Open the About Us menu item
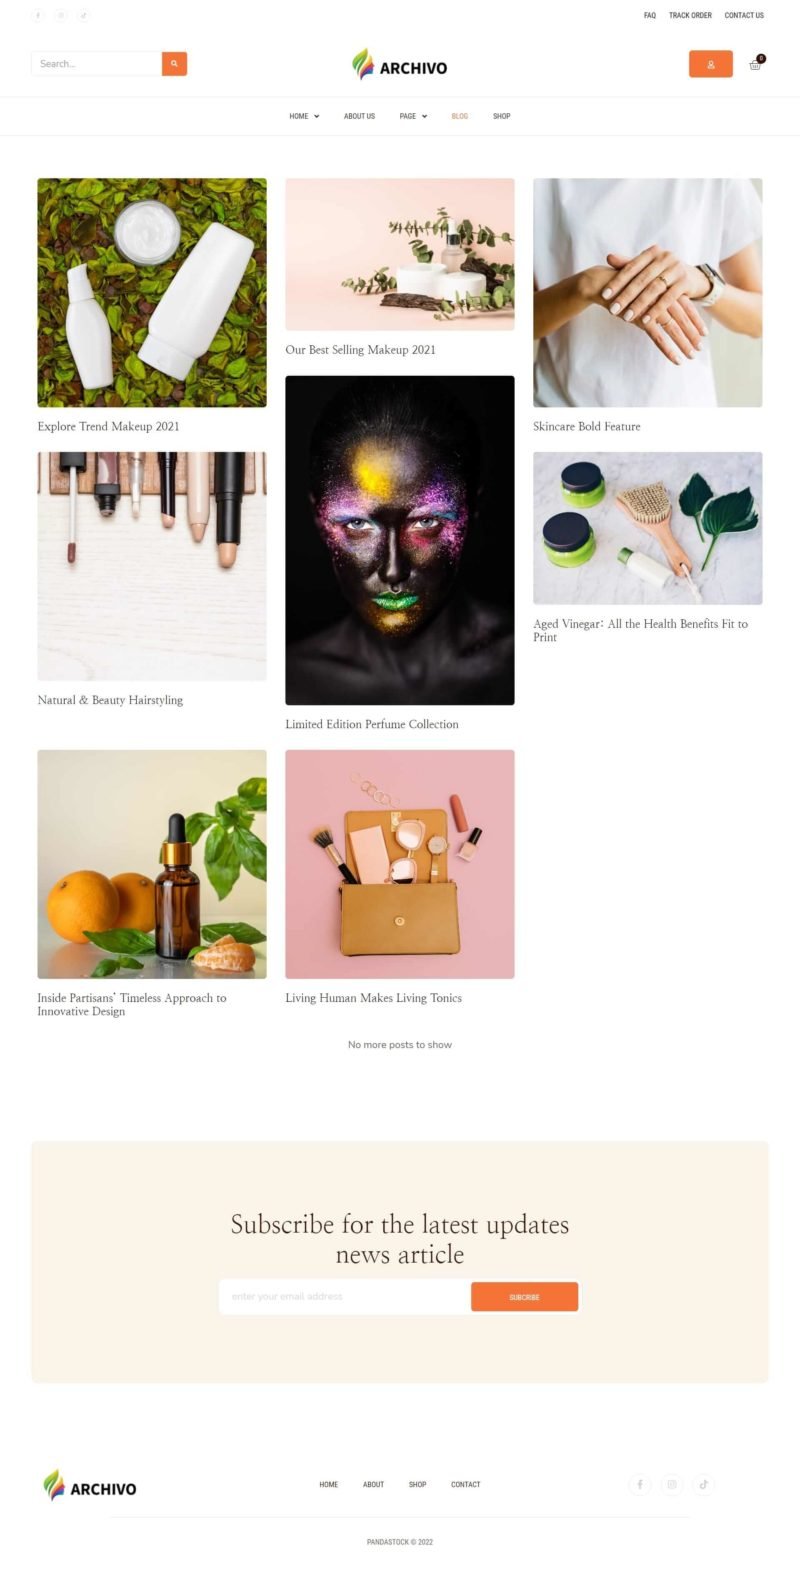This screenshot has height=1580, width=800. 360,116
